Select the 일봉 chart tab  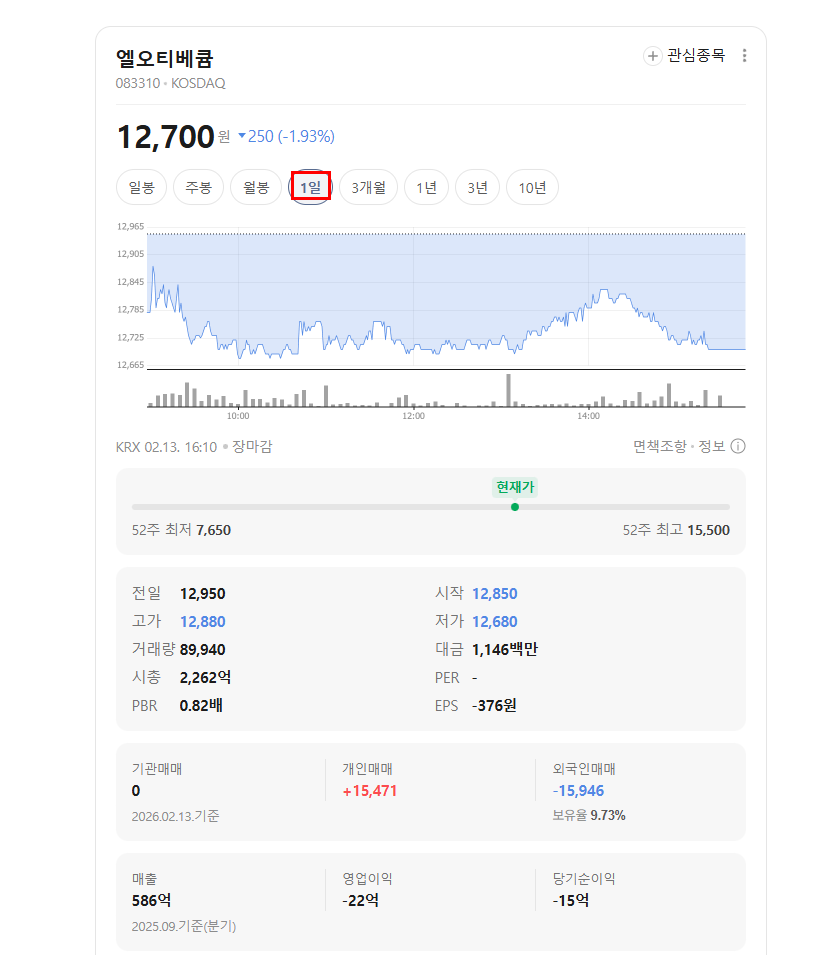click(141, 187)
